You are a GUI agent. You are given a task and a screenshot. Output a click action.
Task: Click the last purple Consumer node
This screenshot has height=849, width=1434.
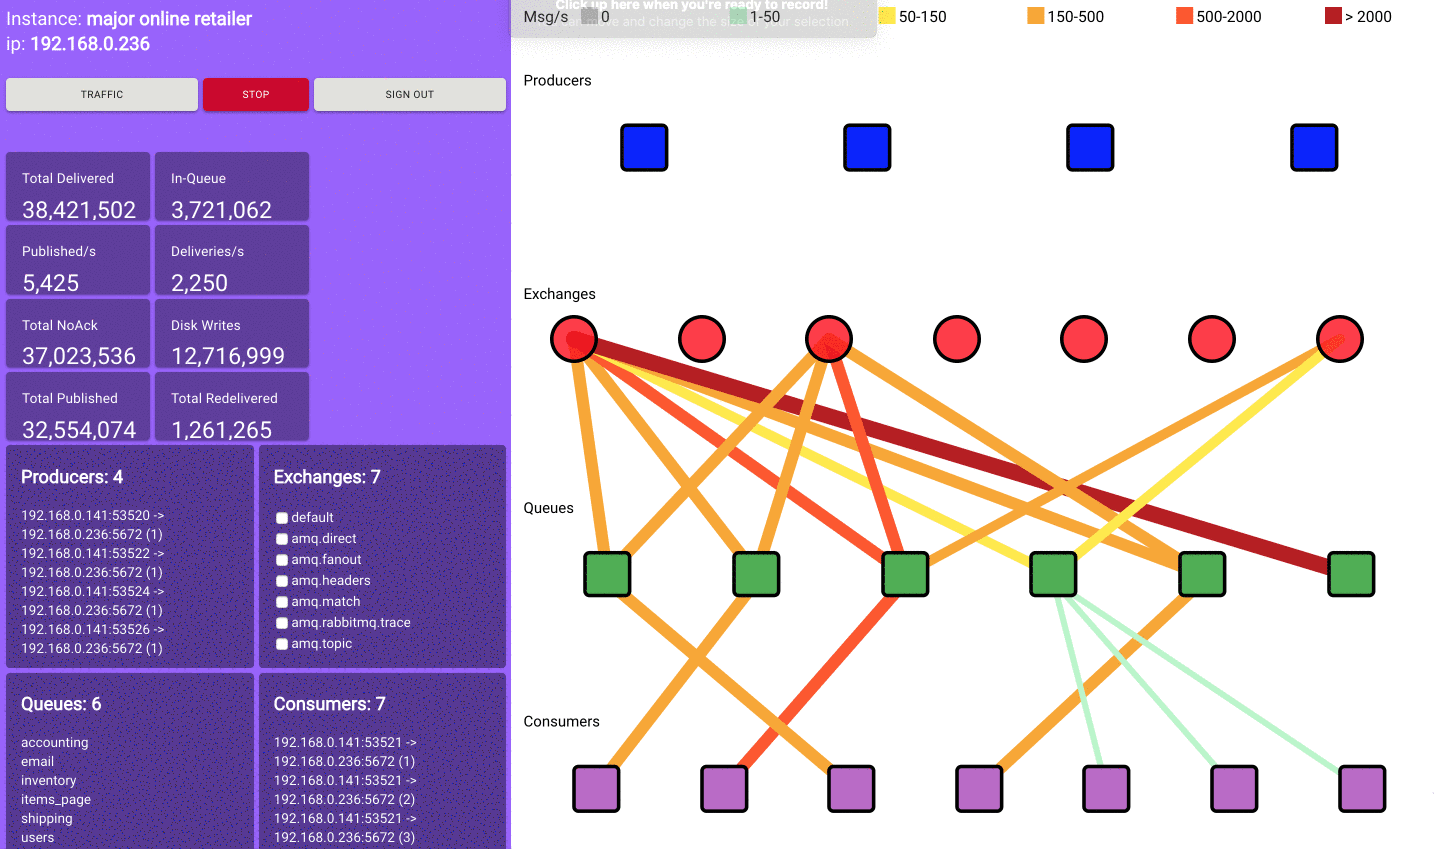(1361, 788)
